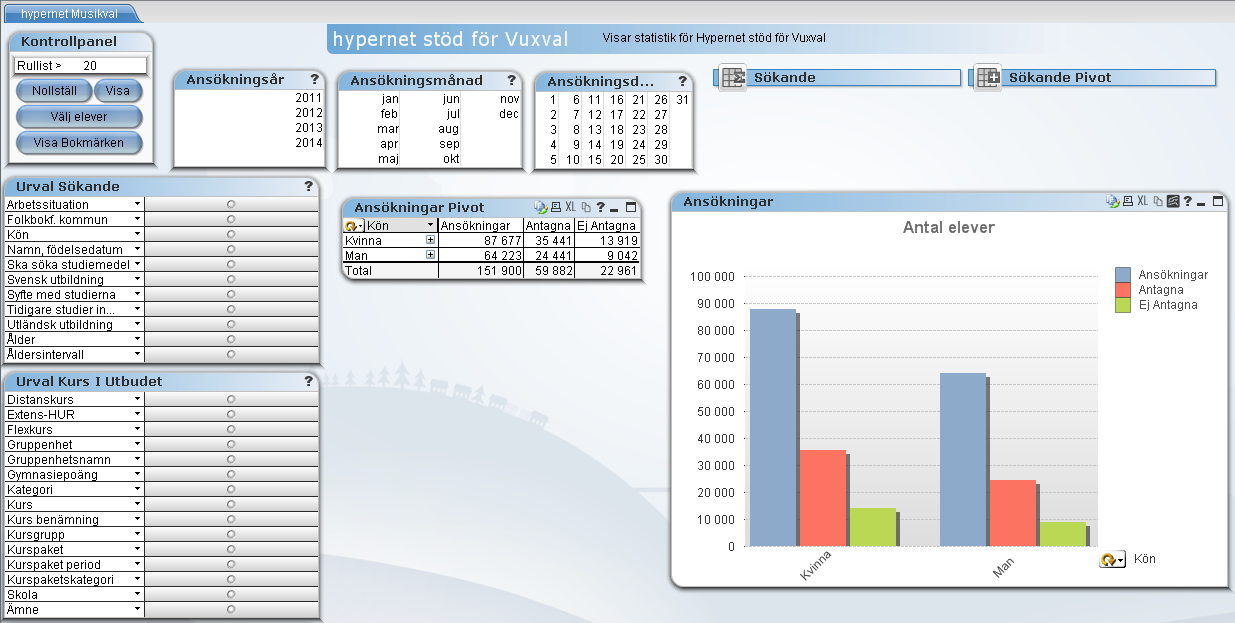Click the first caption icon on Ansökningar chart
1235x623 pixels.
(1112, 201)
